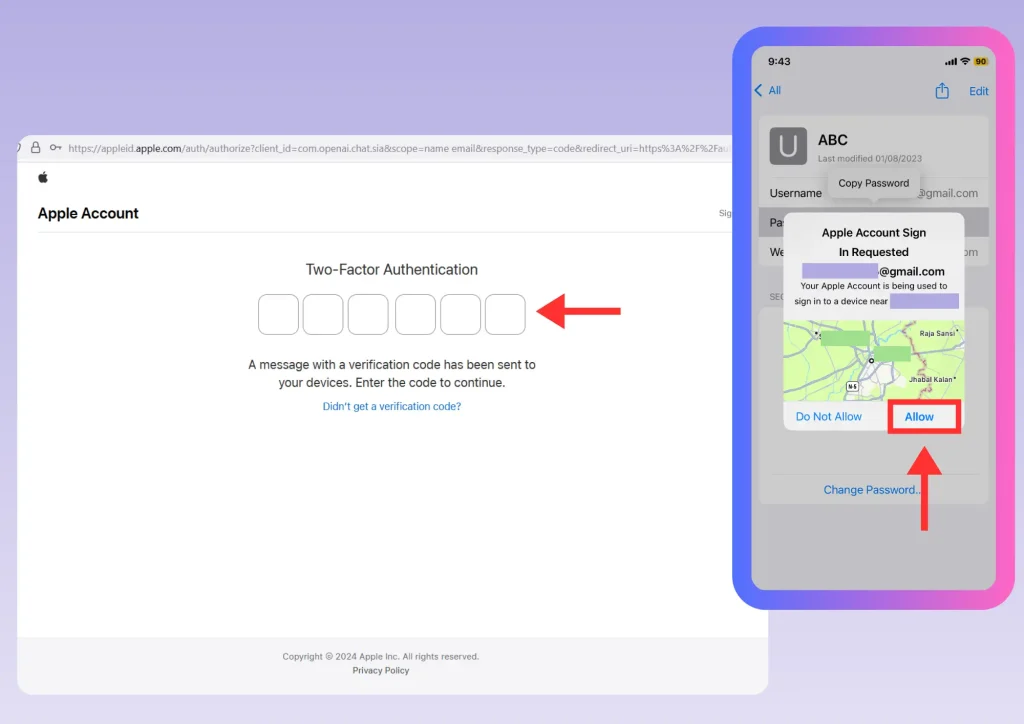
Task: Tap the "@gmail.com" value in the Username row
Action: click(x=948, y=193)
